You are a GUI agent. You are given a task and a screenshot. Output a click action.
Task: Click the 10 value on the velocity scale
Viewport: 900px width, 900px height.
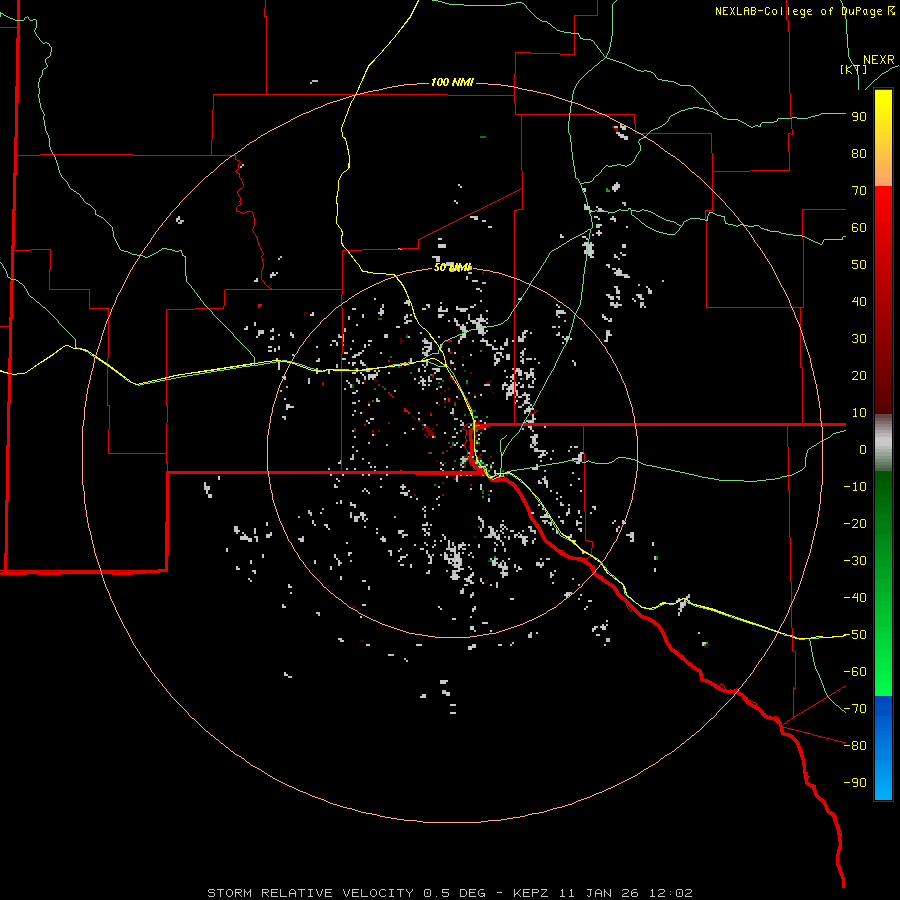tap(859, 413)
